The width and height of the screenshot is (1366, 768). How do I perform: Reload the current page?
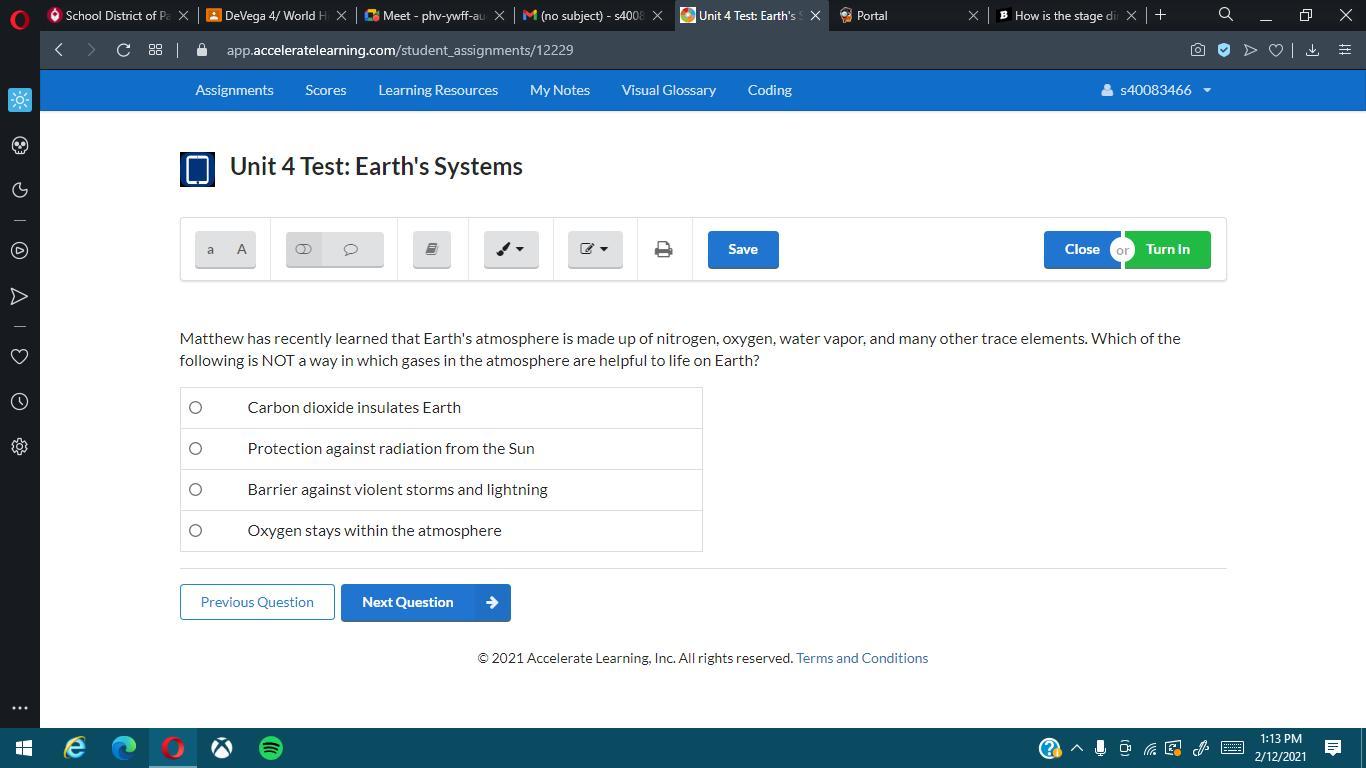click(x=123, y=50)
